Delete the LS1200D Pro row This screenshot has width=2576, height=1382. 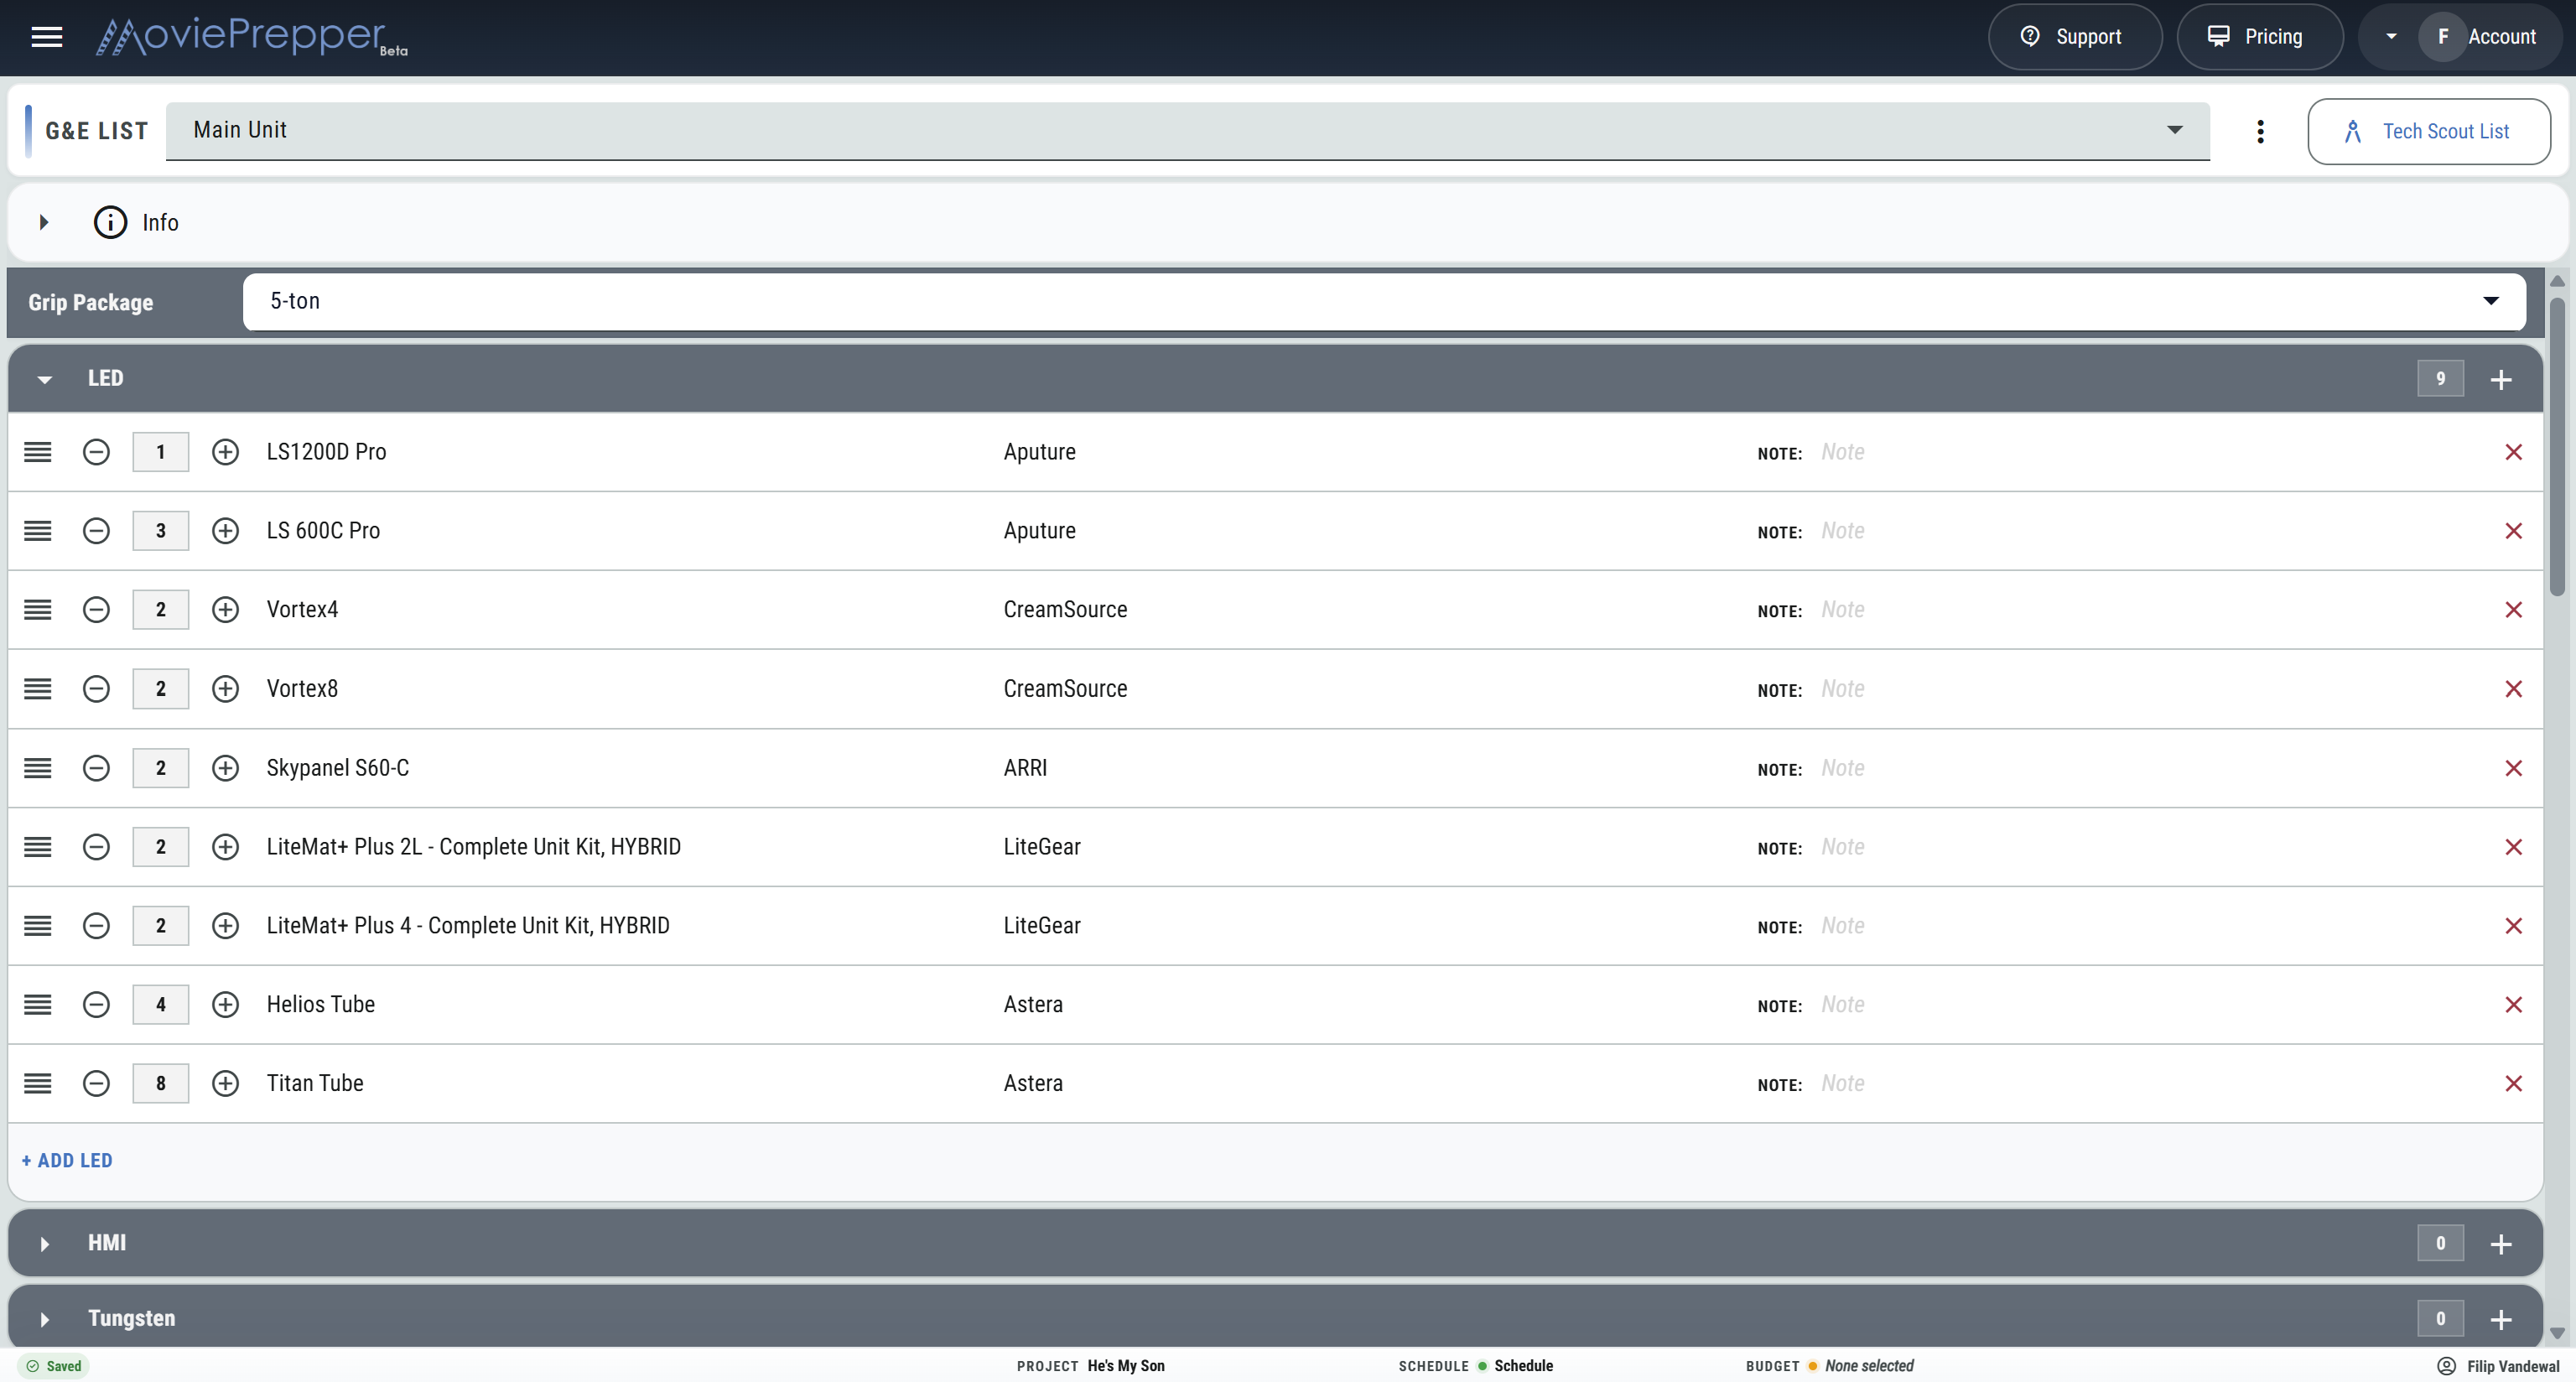[x=2513, y=452]
